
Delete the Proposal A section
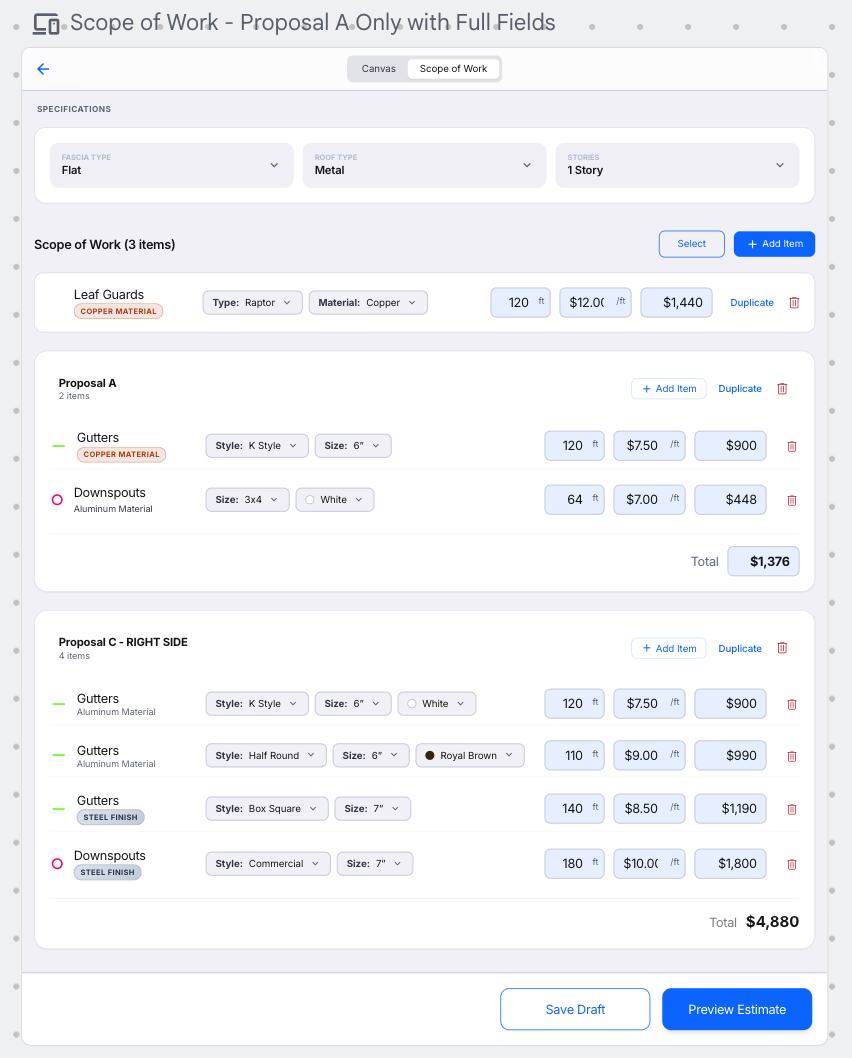click(782, 389)
